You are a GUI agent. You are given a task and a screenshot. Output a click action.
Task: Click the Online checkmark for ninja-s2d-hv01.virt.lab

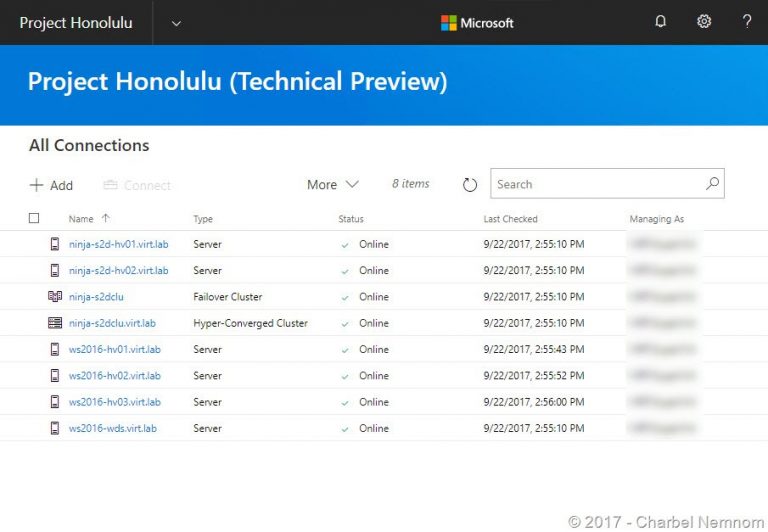pos(345,245)
